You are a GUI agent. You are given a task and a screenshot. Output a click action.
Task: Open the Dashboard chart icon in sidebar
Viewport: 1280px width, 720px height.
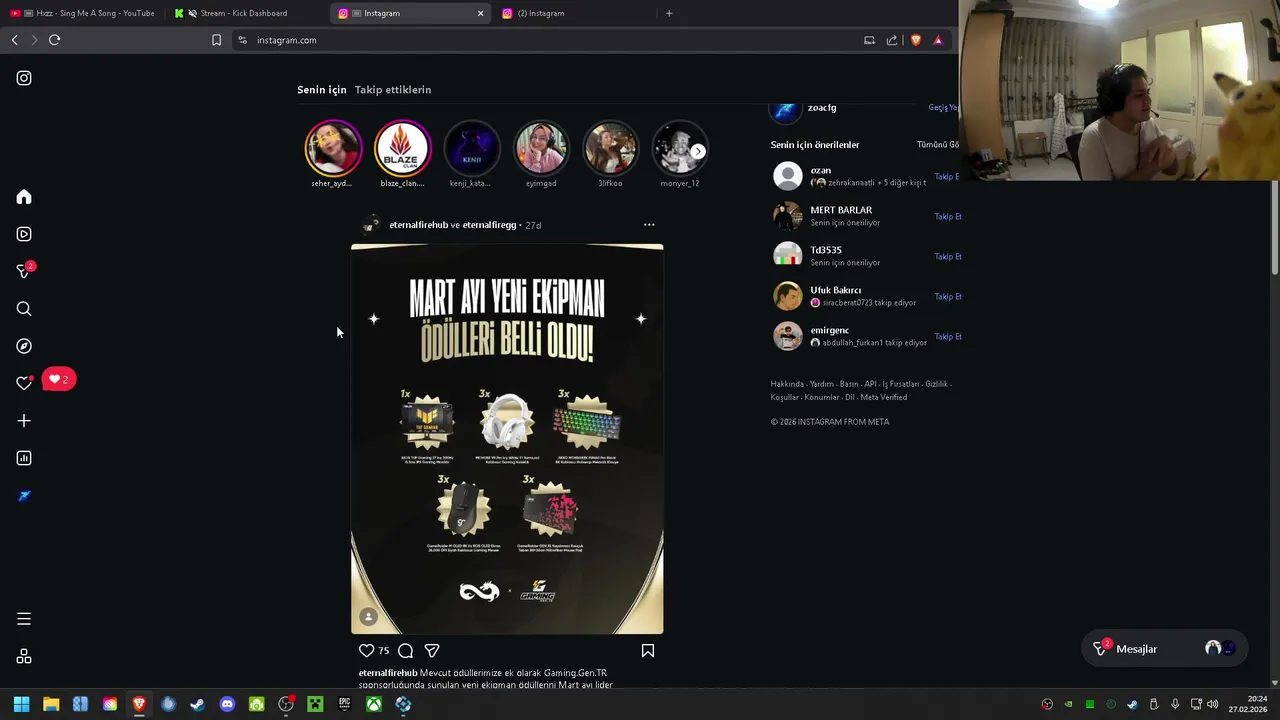[x=24, y=458]
